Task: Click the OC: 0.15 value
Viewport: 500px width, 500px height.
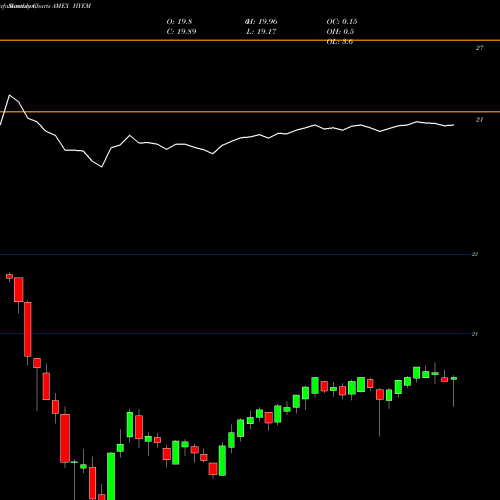Action: point(342,22)
